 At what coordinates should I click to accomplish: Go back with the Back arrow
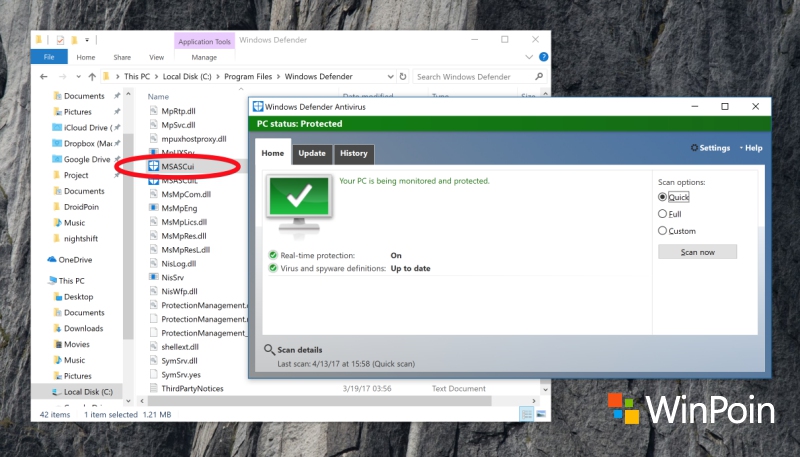44,77
